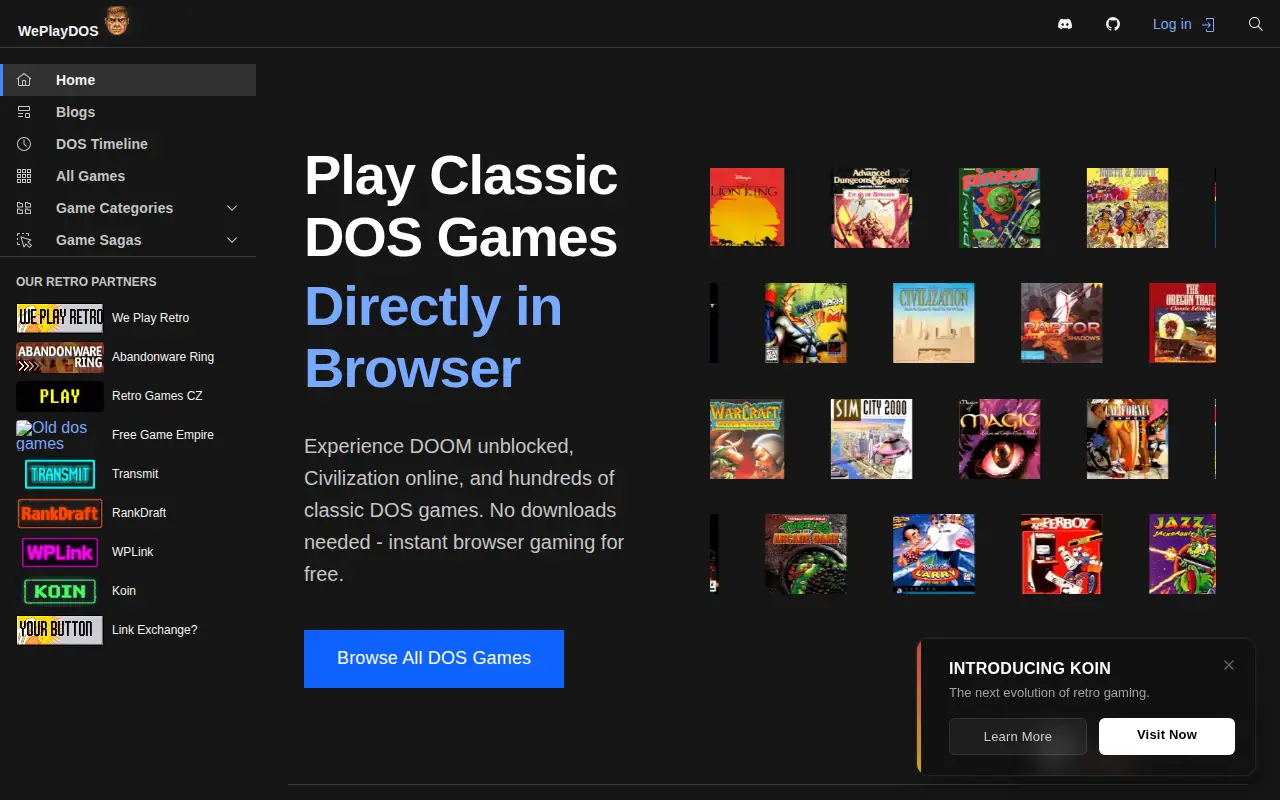Open the We Play Retro text link
1280x800 pixels.
pos(150,318)
